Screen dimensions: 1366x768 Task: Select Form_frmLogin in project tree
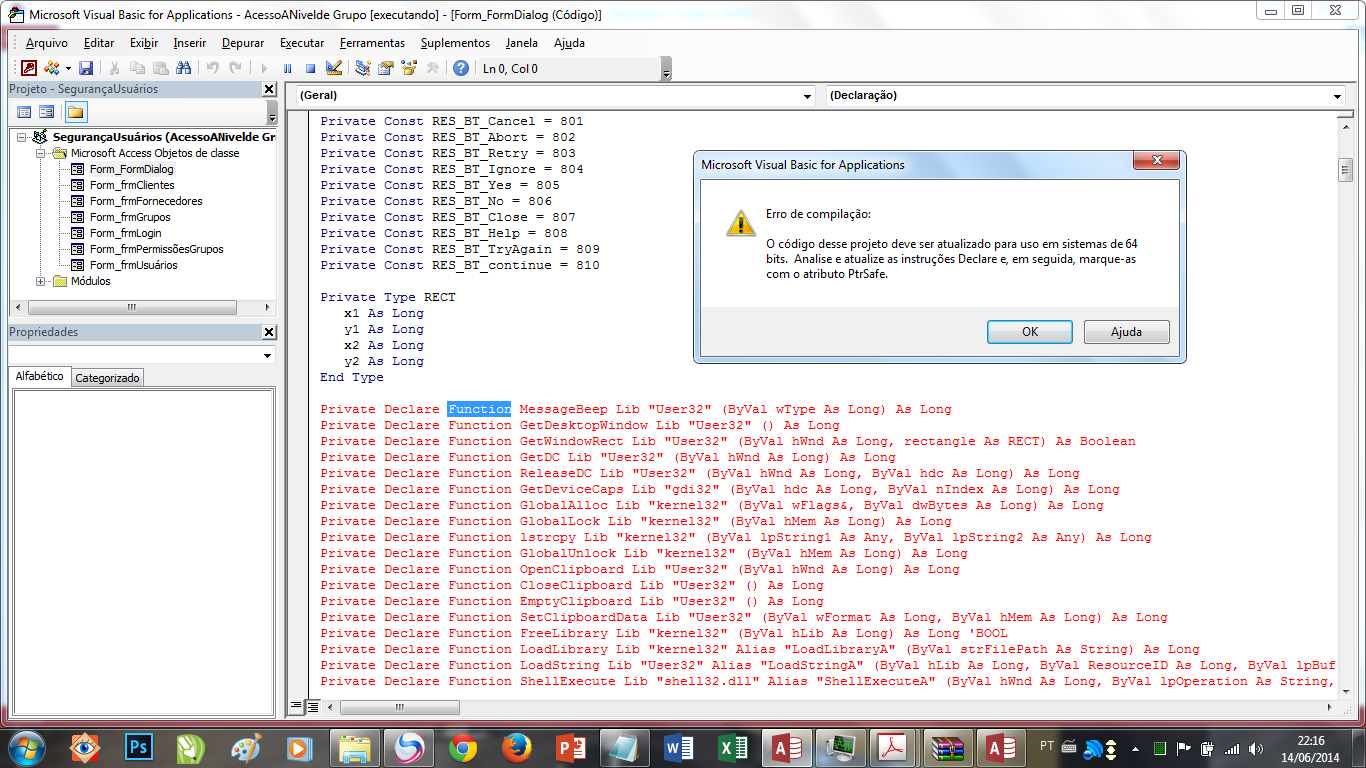(x=125, y=233)
